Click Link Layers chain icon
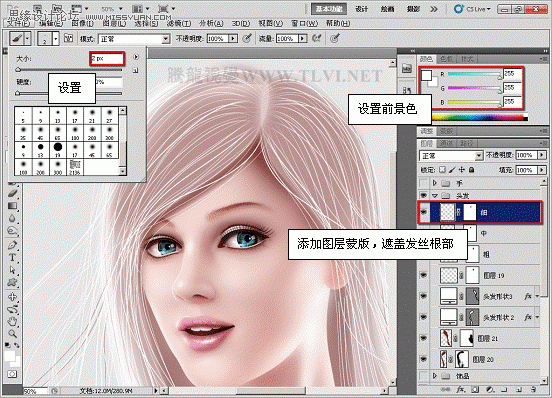This screenshot has height=398, width=552. click(x=445, y=390)
